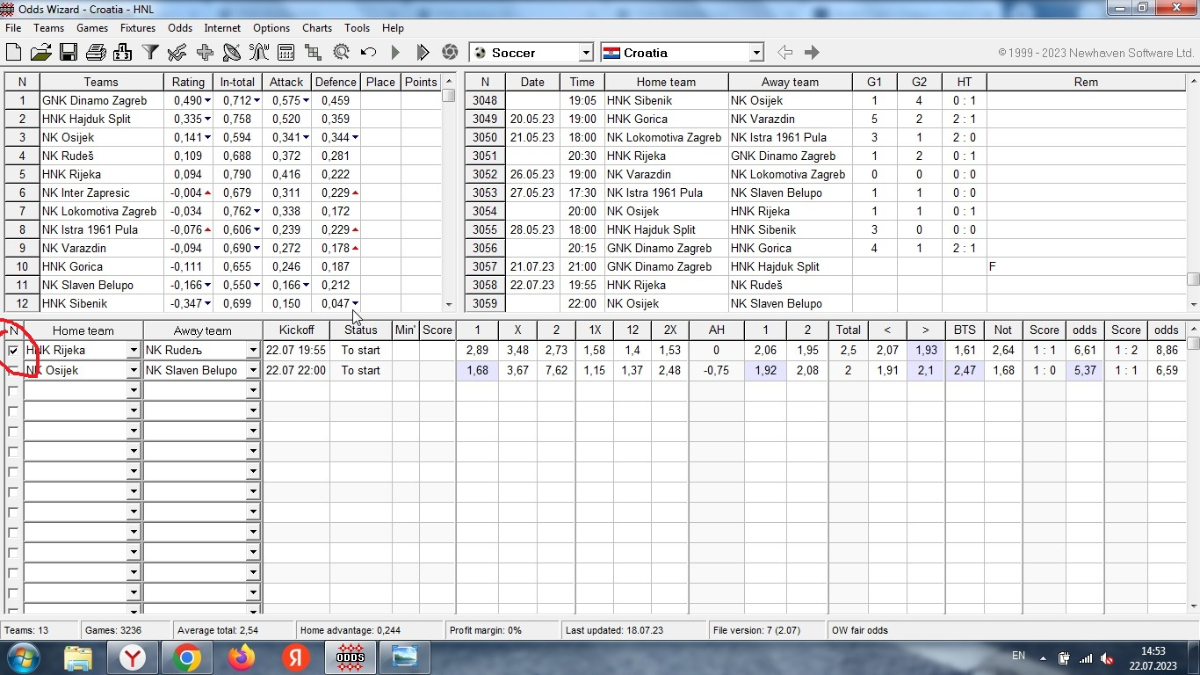
Task: Open a file with the folder icon
Action: (x=41, y=52)
